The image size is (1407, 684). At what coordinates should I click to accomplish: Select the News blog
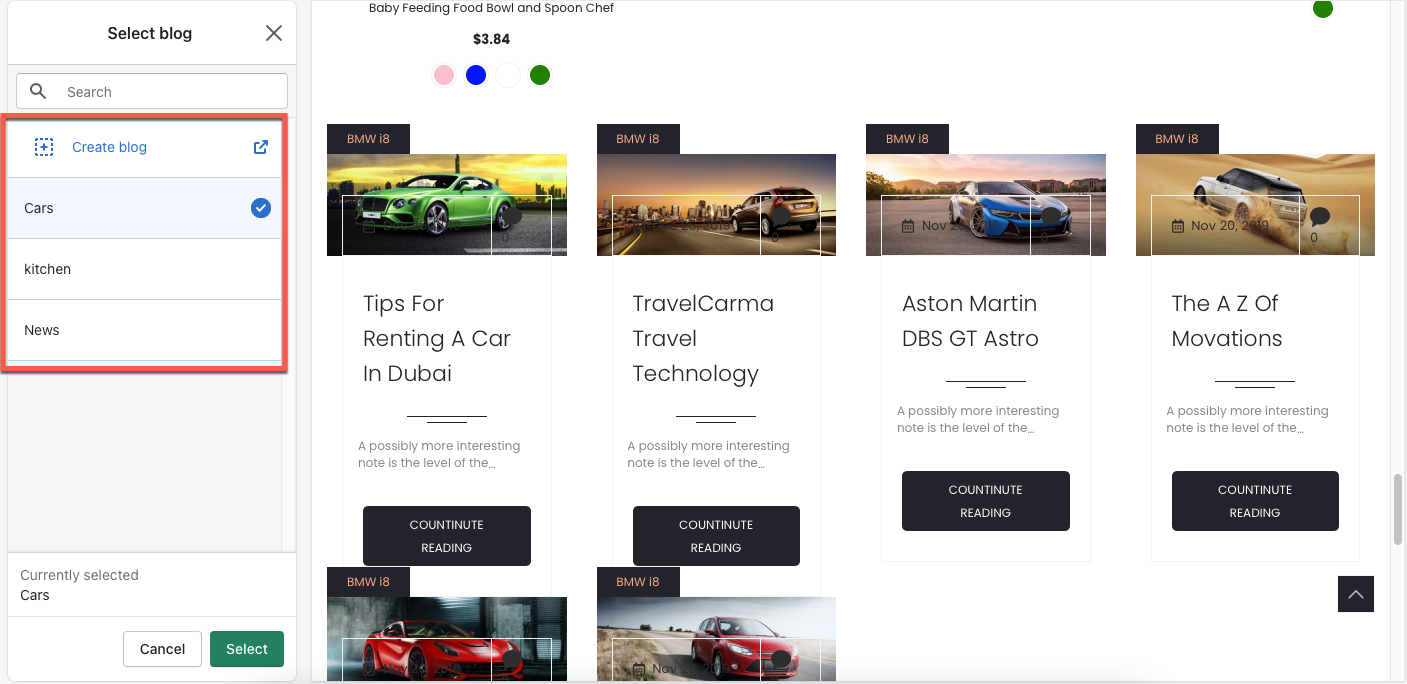pyautogui.click(x=144, y=330)
